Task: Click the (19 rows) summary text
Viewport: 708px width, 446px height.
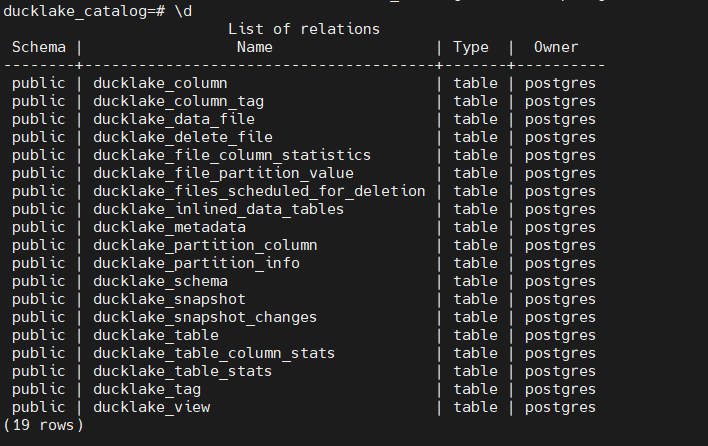Action: tap(43, 425)
